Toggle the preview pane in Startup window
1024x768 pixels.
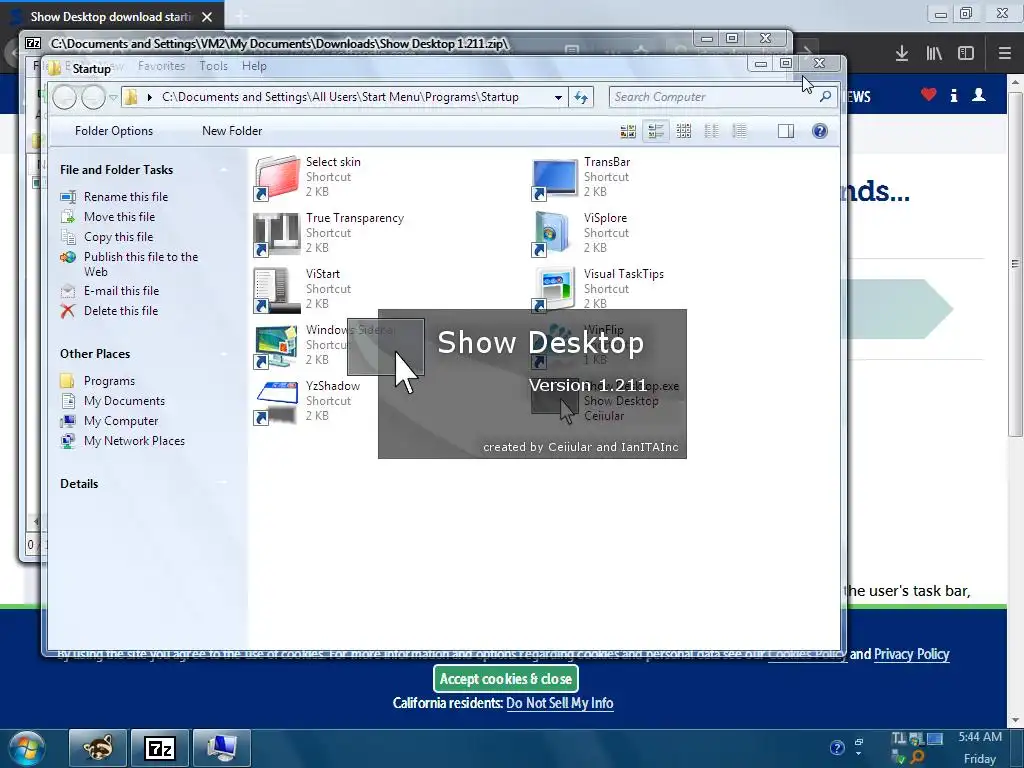(786, 131)
